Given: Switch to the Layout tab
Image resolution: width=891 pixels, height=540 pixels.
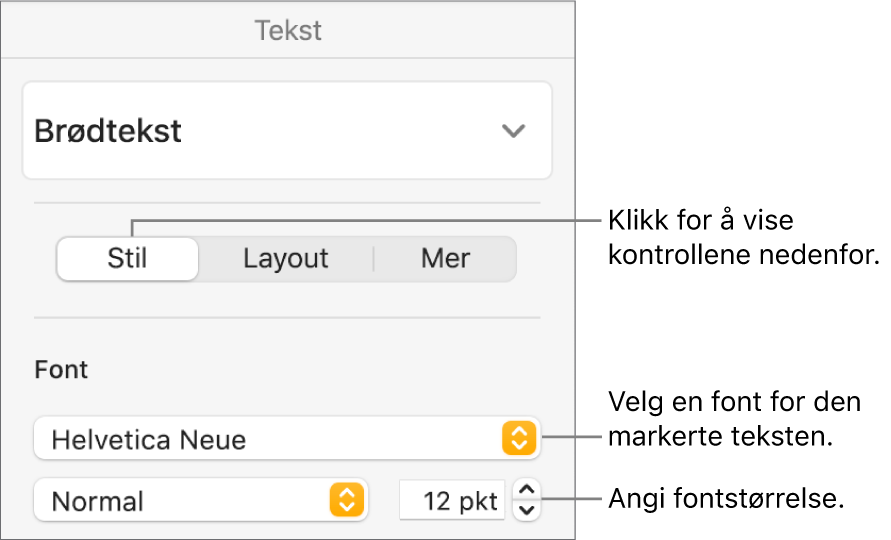Looking at the screenshot, I should point(286,259).
